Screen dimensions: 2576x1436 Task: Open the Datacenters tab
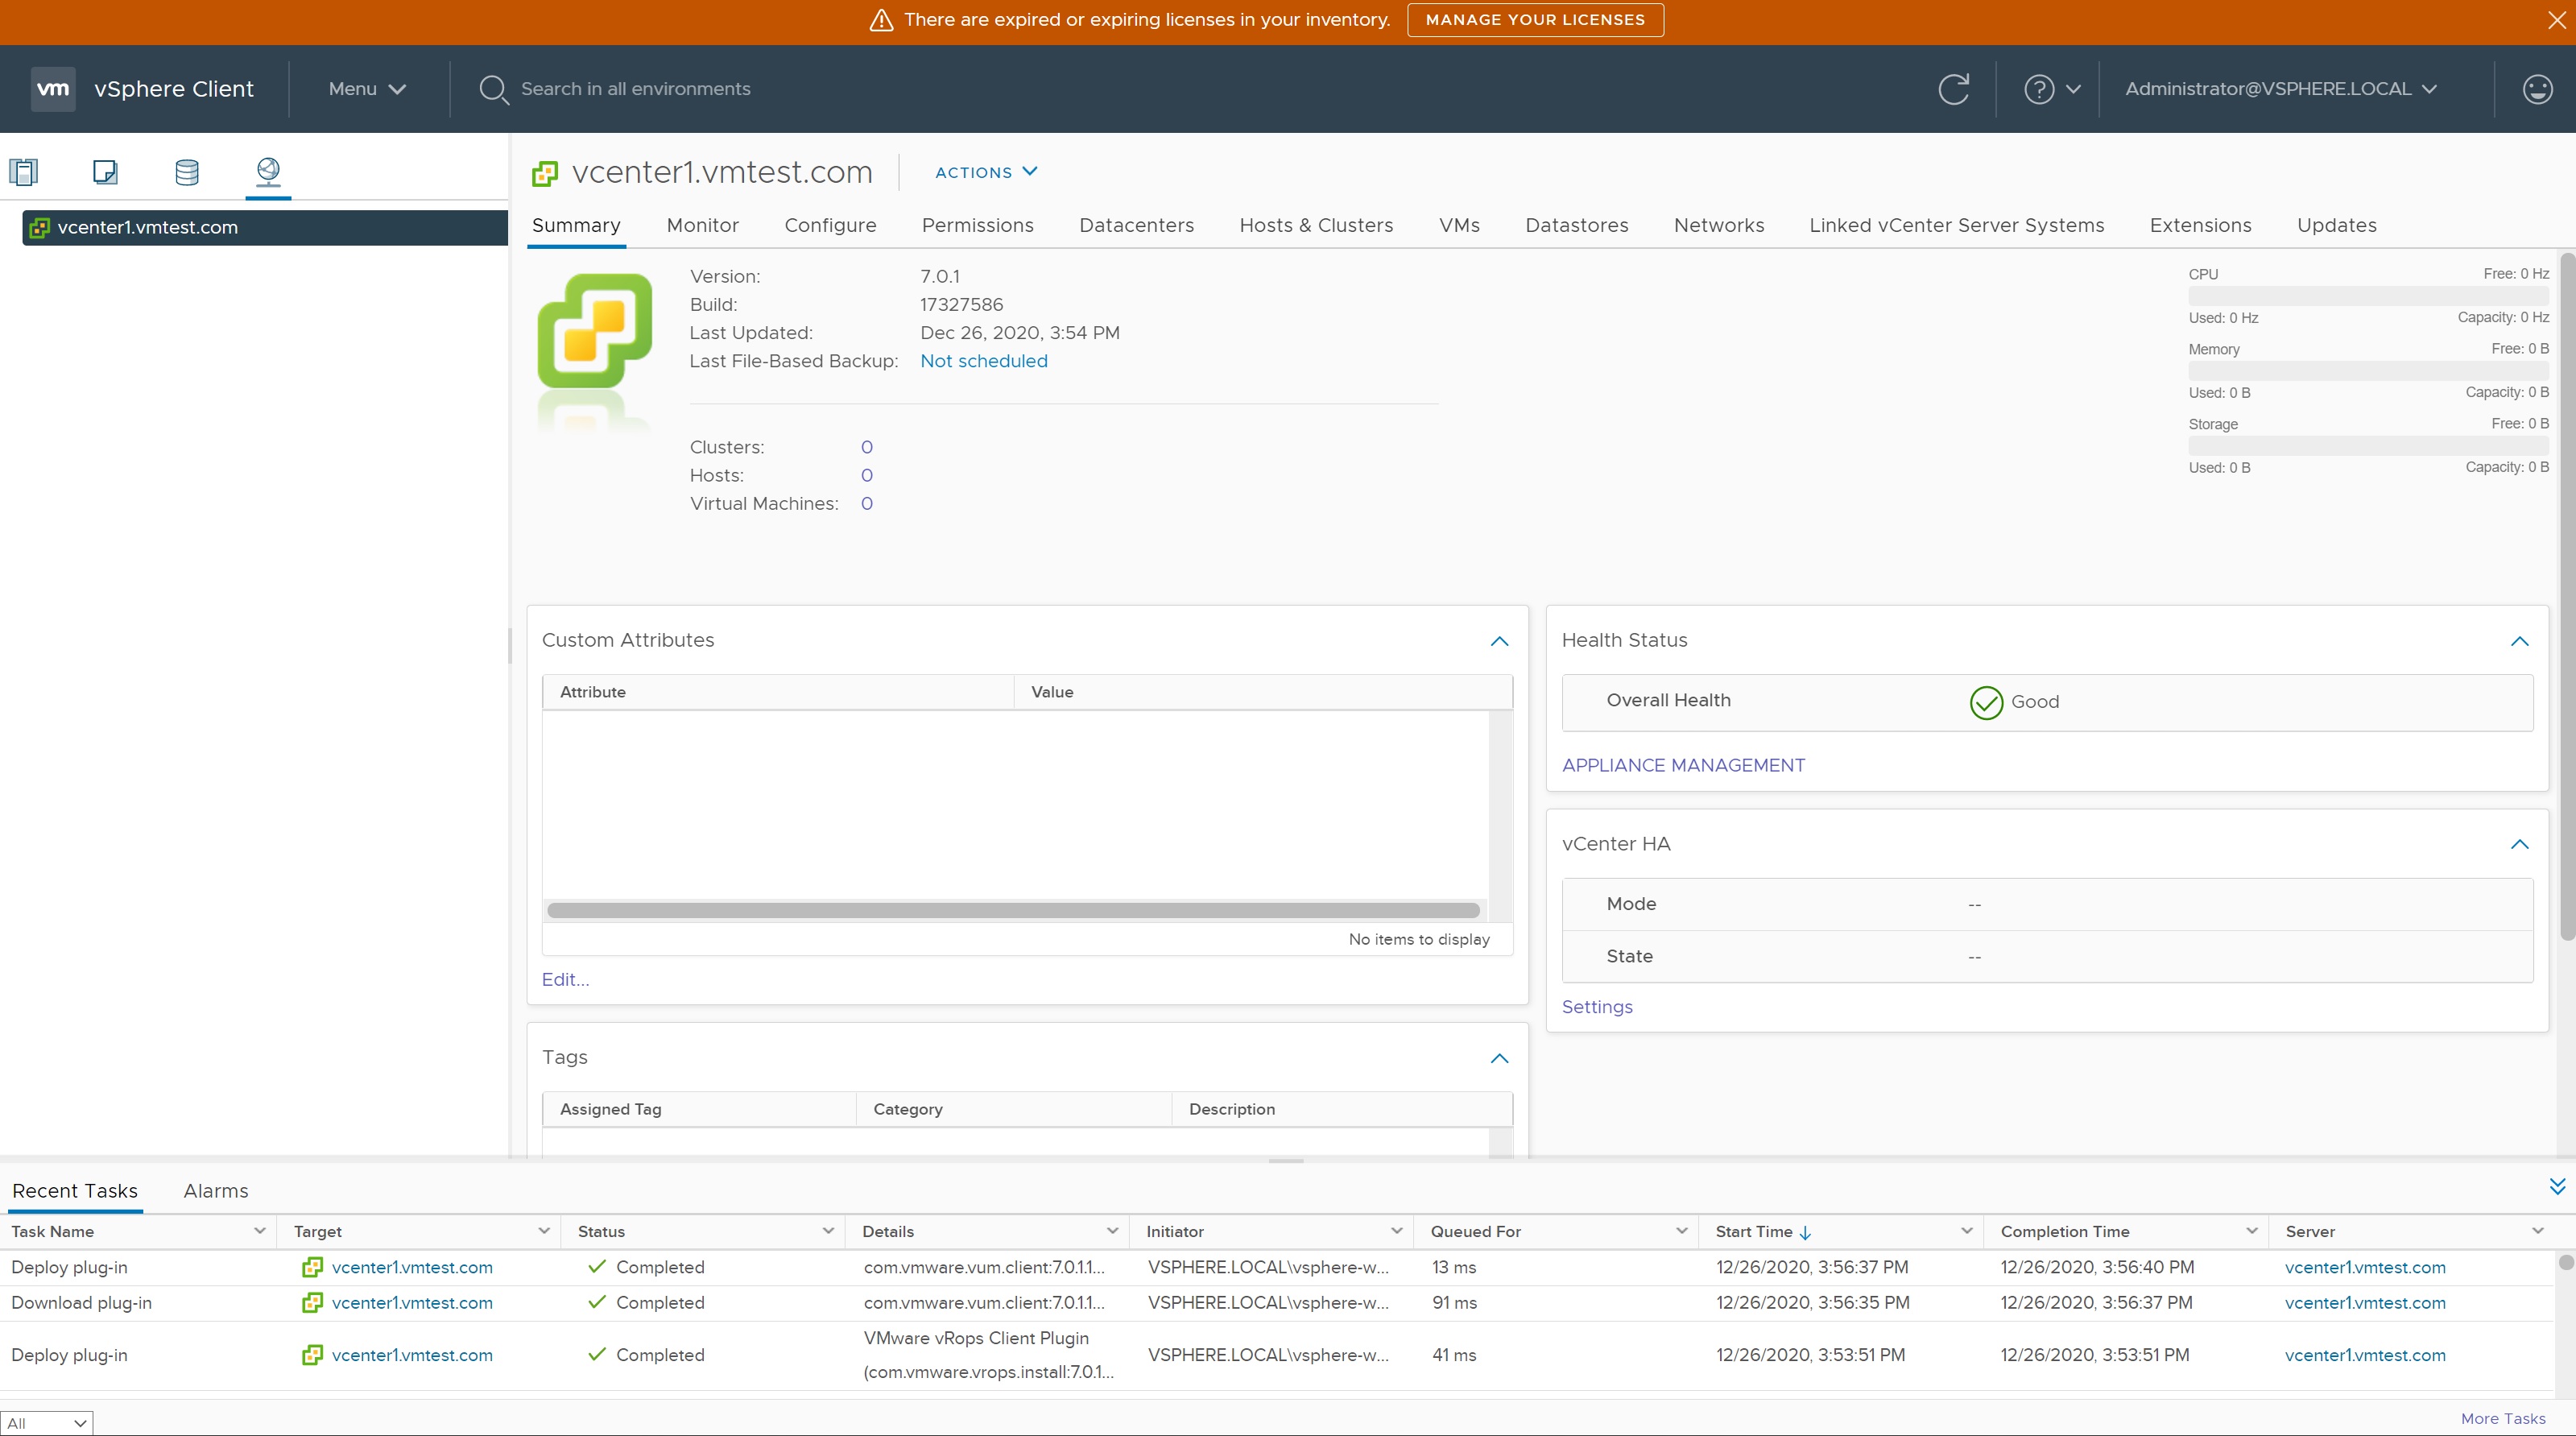pyautogui.click(x=1136, y=226)
